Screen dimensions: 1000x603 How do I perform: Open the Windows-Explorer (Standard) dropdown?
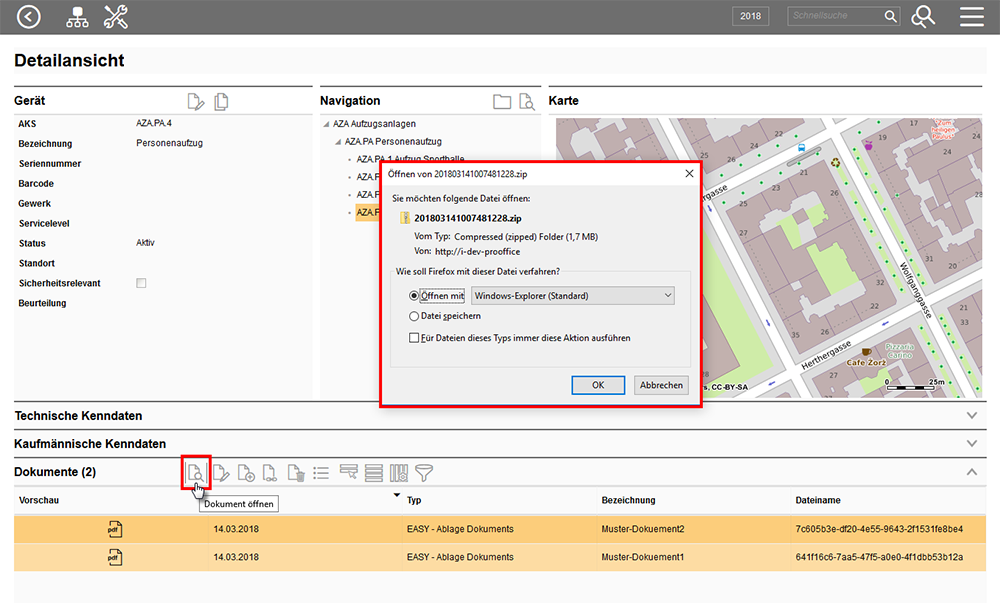(x=572, y=296)
